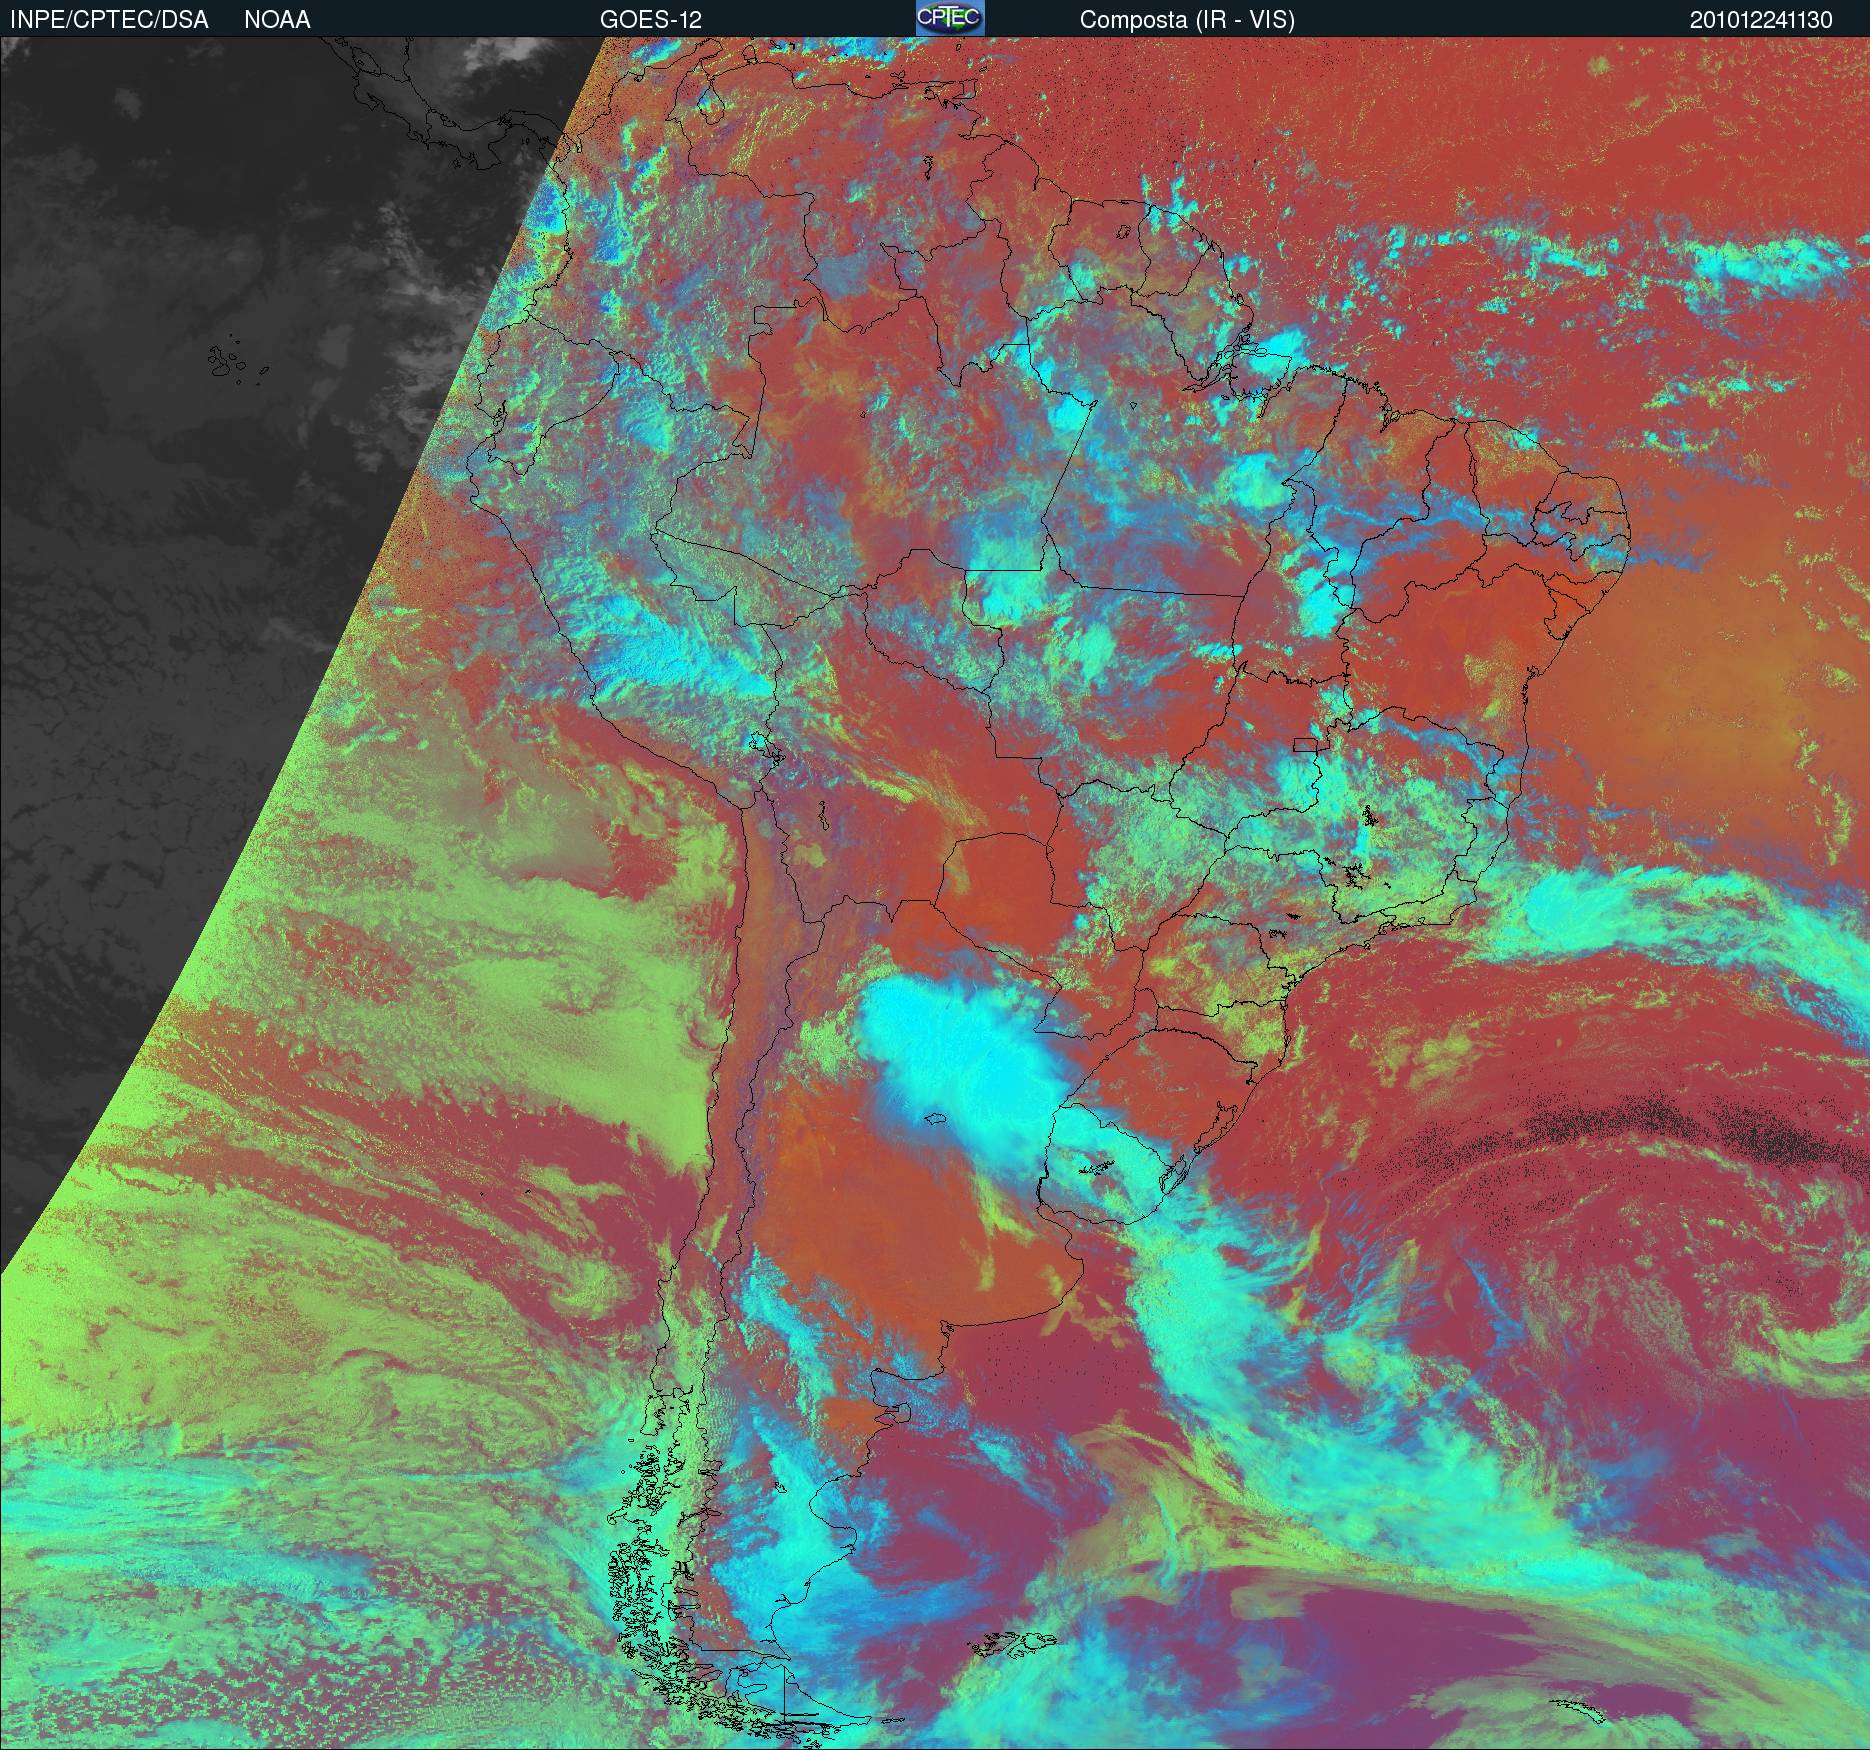This screenshot has height=1750, width=1870.
Task: Select the NOAA label in the header
Action: click(x=277, y=20)
